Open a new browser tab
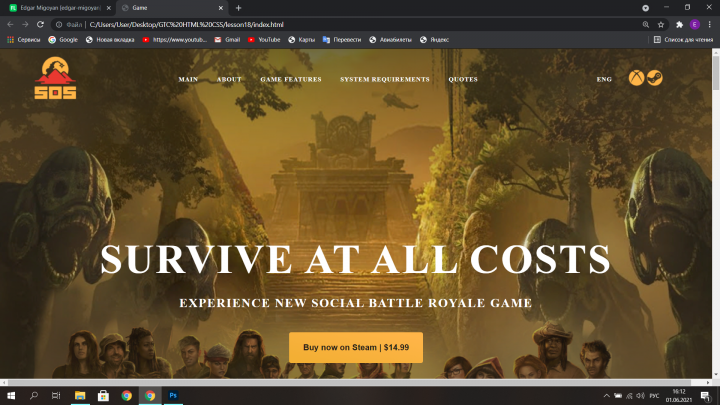 click(238, 8)
